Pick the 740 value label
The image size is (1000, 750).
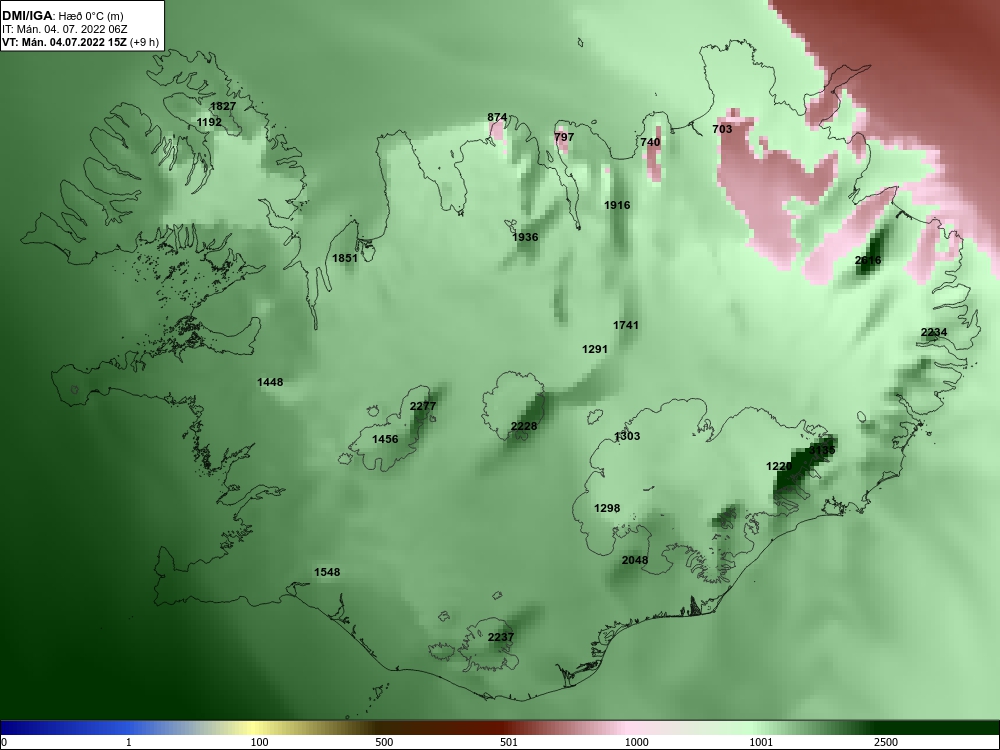(x=651, y=142)
